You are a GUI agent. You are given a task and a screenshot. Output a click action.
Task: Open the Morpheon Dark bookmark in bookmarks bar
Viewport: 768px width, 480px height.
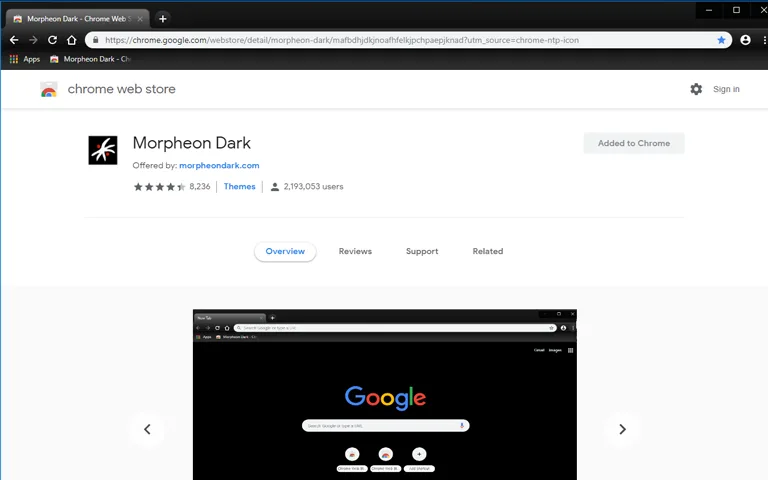tap(91, 59)
